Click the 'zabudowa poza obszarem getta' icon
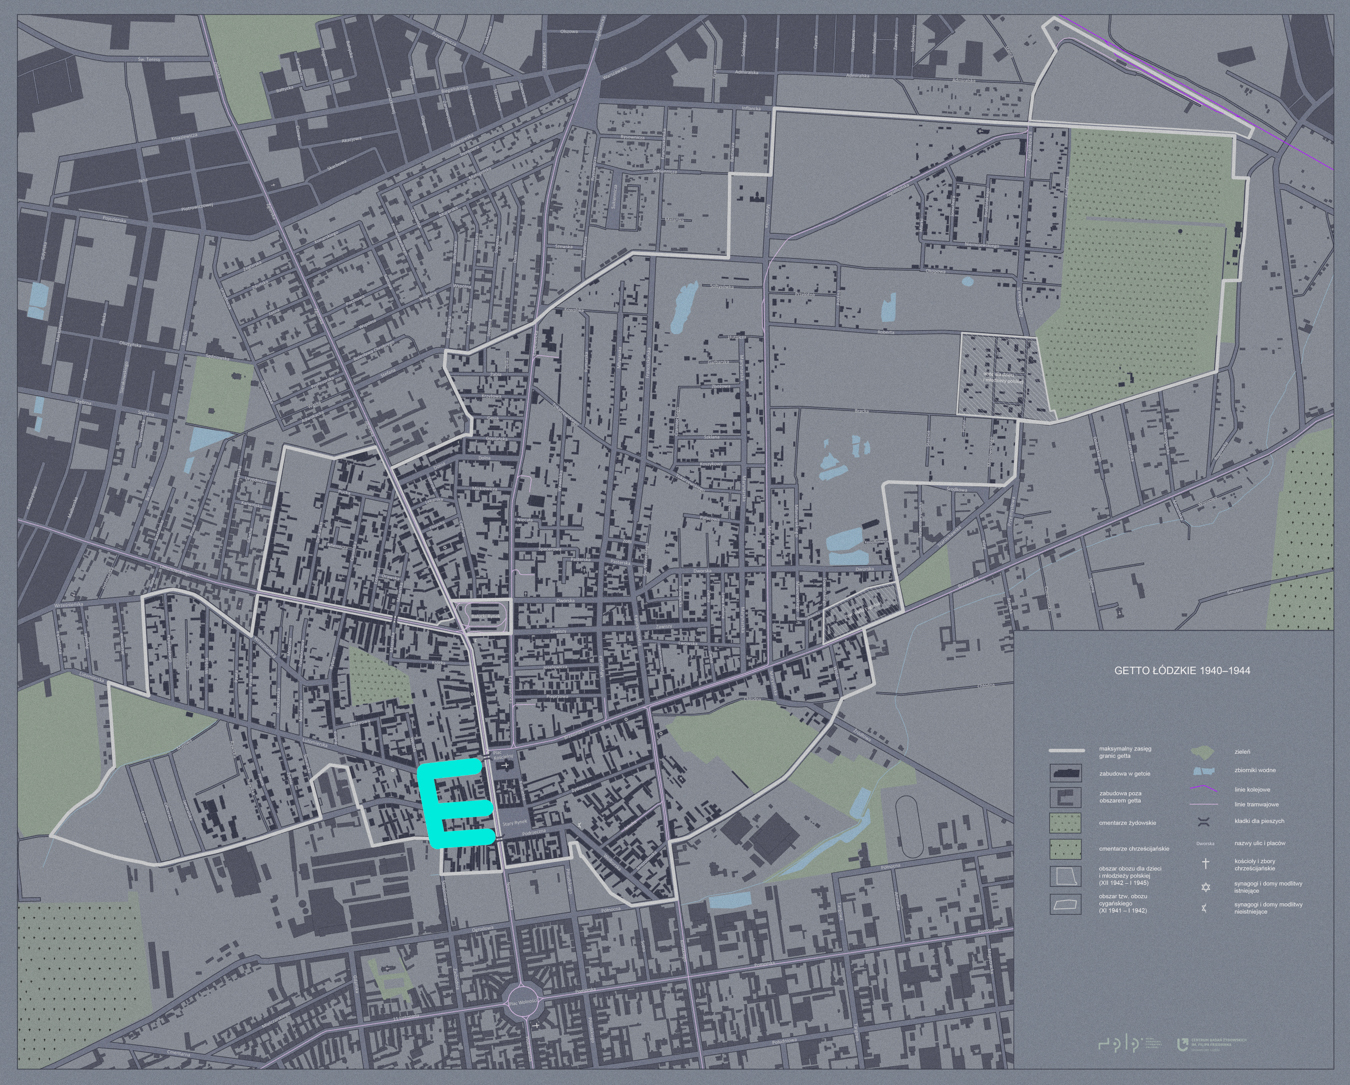The image size is (1350, 1085). (x=1065, y=797)
